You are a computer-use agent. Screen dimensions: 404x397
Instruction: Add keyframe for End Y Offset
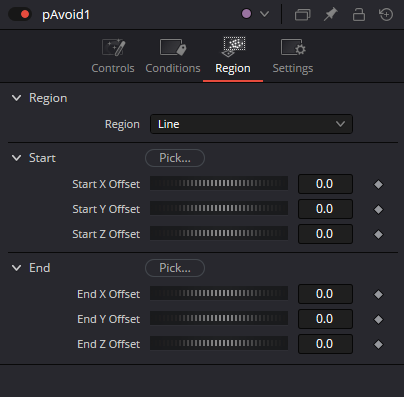[378, 319]
